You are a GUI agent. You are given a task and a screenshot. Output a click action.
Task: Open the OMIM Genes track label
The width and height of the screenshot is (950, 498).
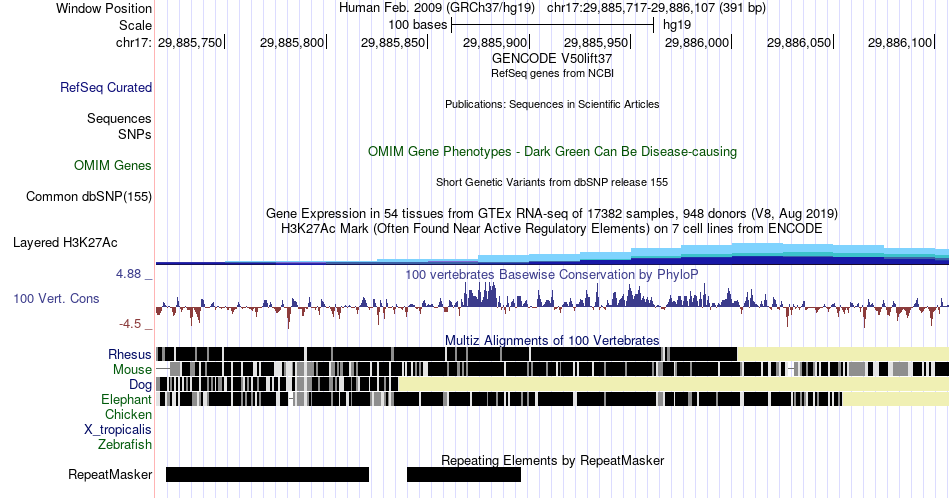pos(112,165)
